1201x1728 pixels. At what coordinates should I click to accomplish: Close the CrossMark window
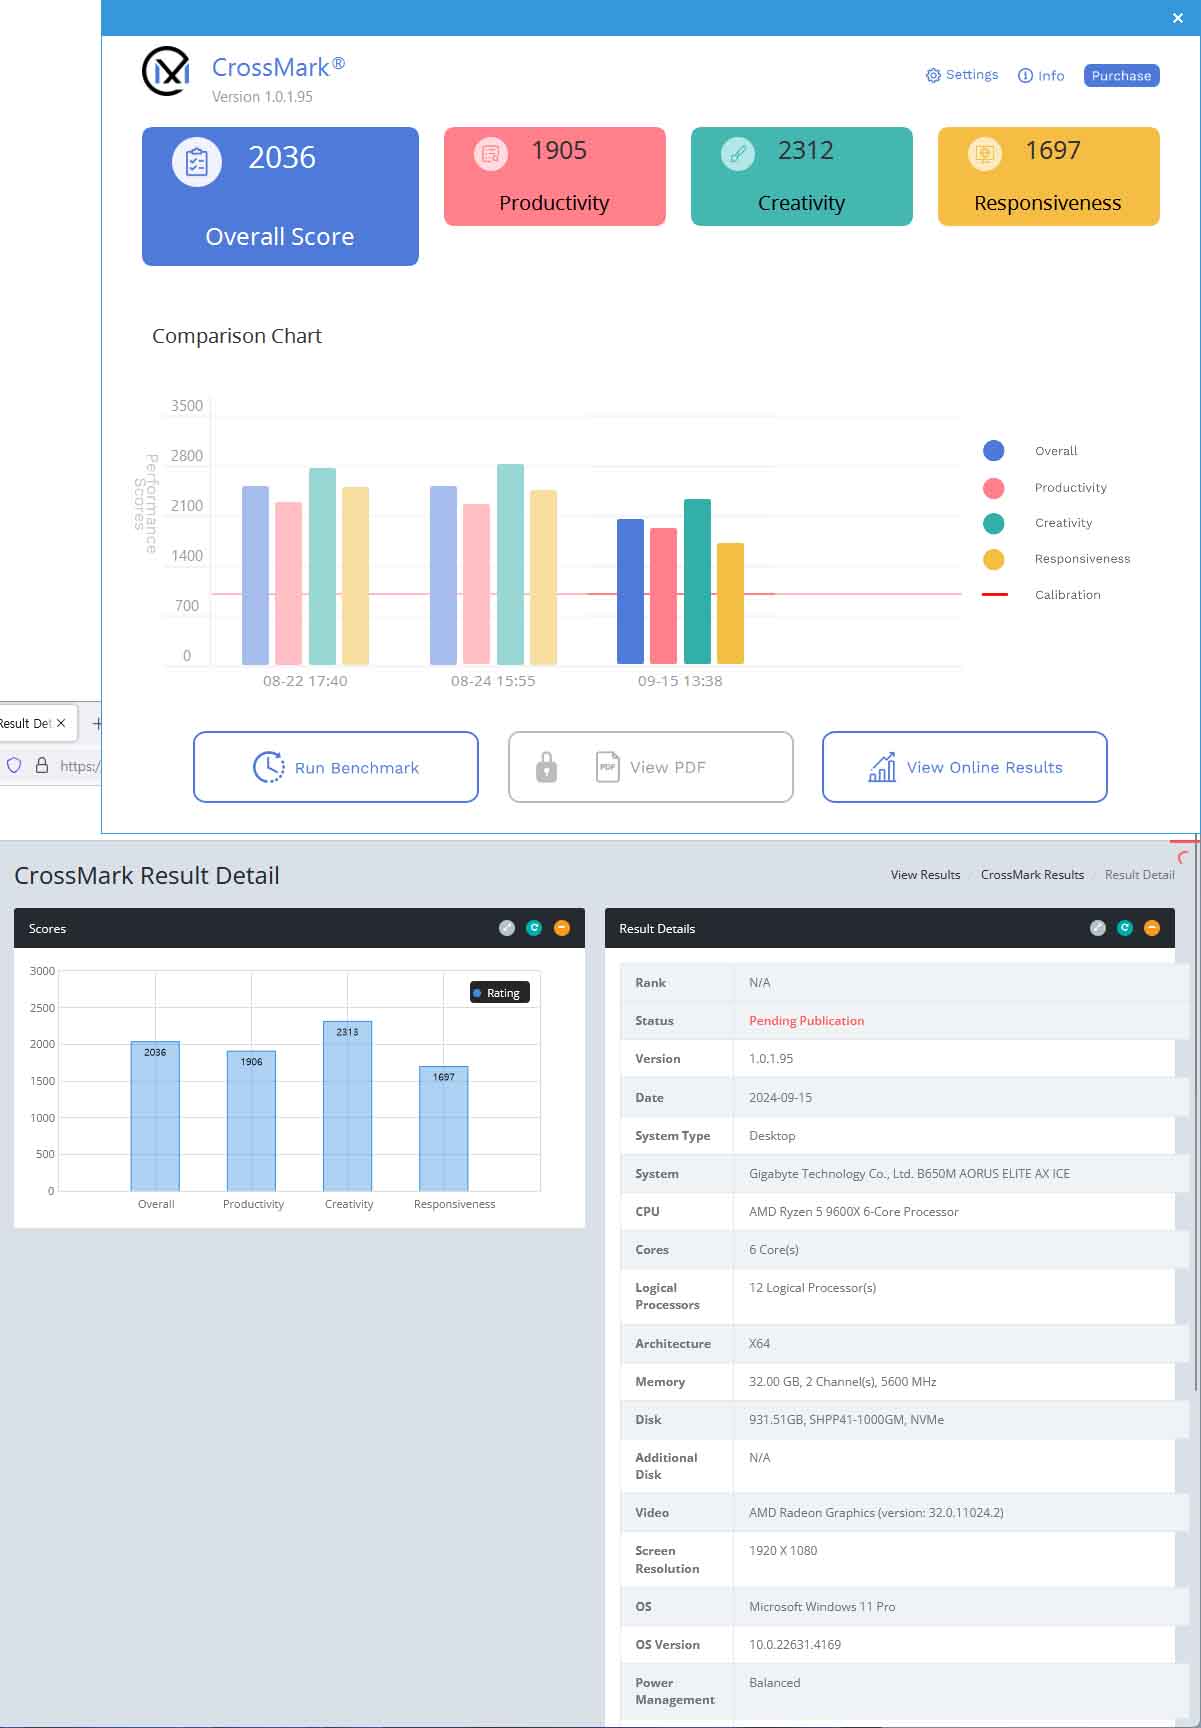click(x=1177, y=18)
